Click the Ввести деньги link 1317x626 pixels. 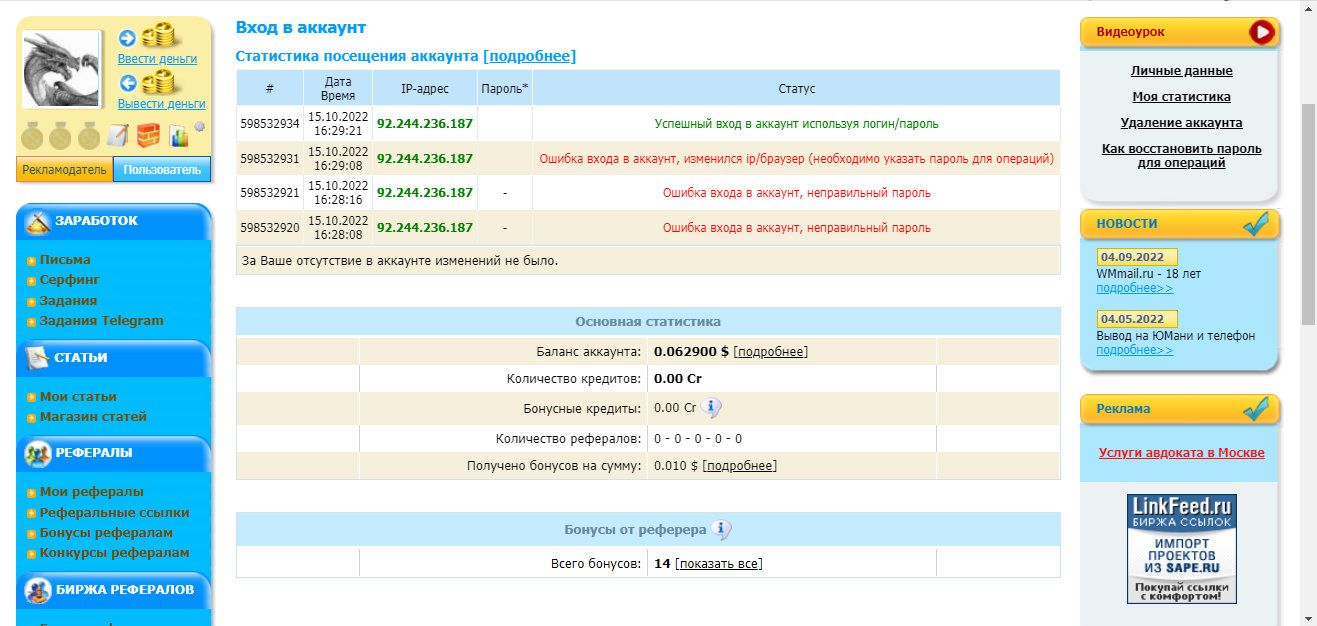pos(158,59)
